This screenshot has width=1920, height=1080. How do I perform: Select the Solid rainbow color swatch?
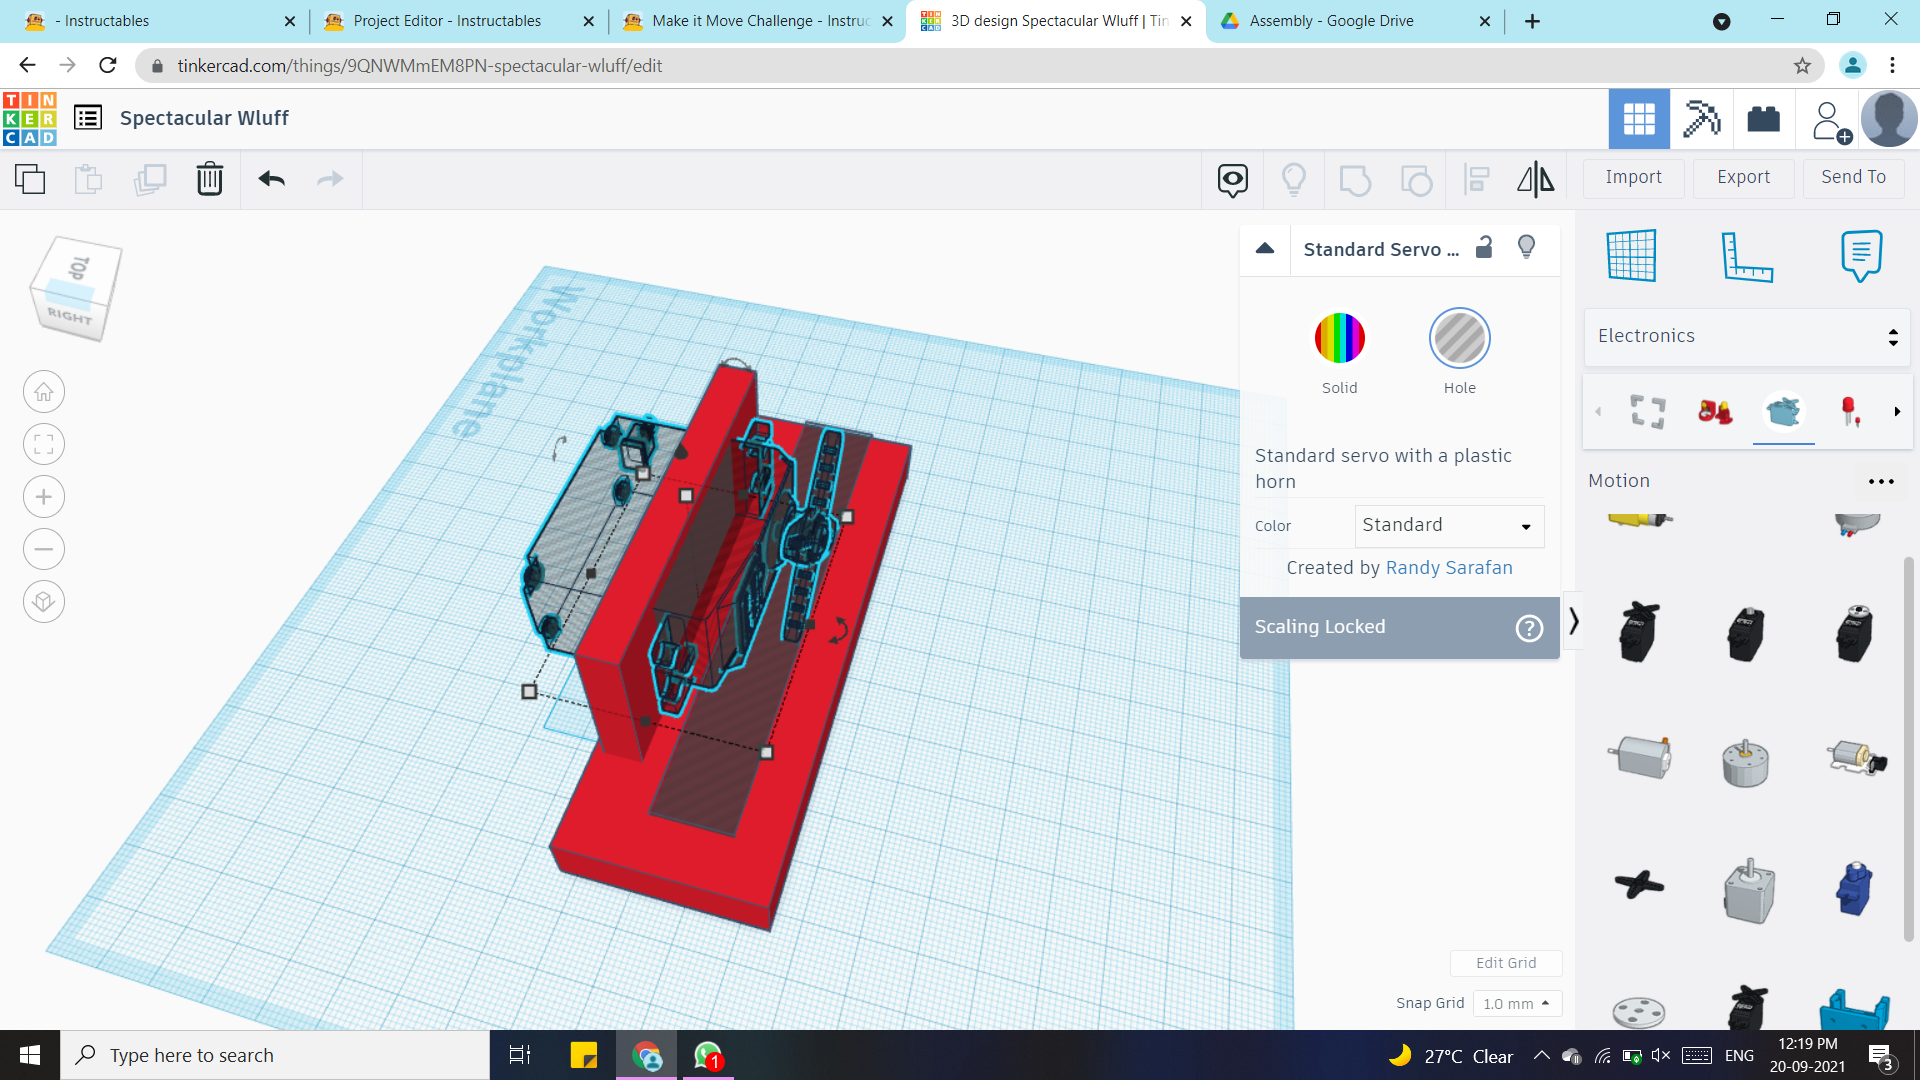tap(1339, 338)
